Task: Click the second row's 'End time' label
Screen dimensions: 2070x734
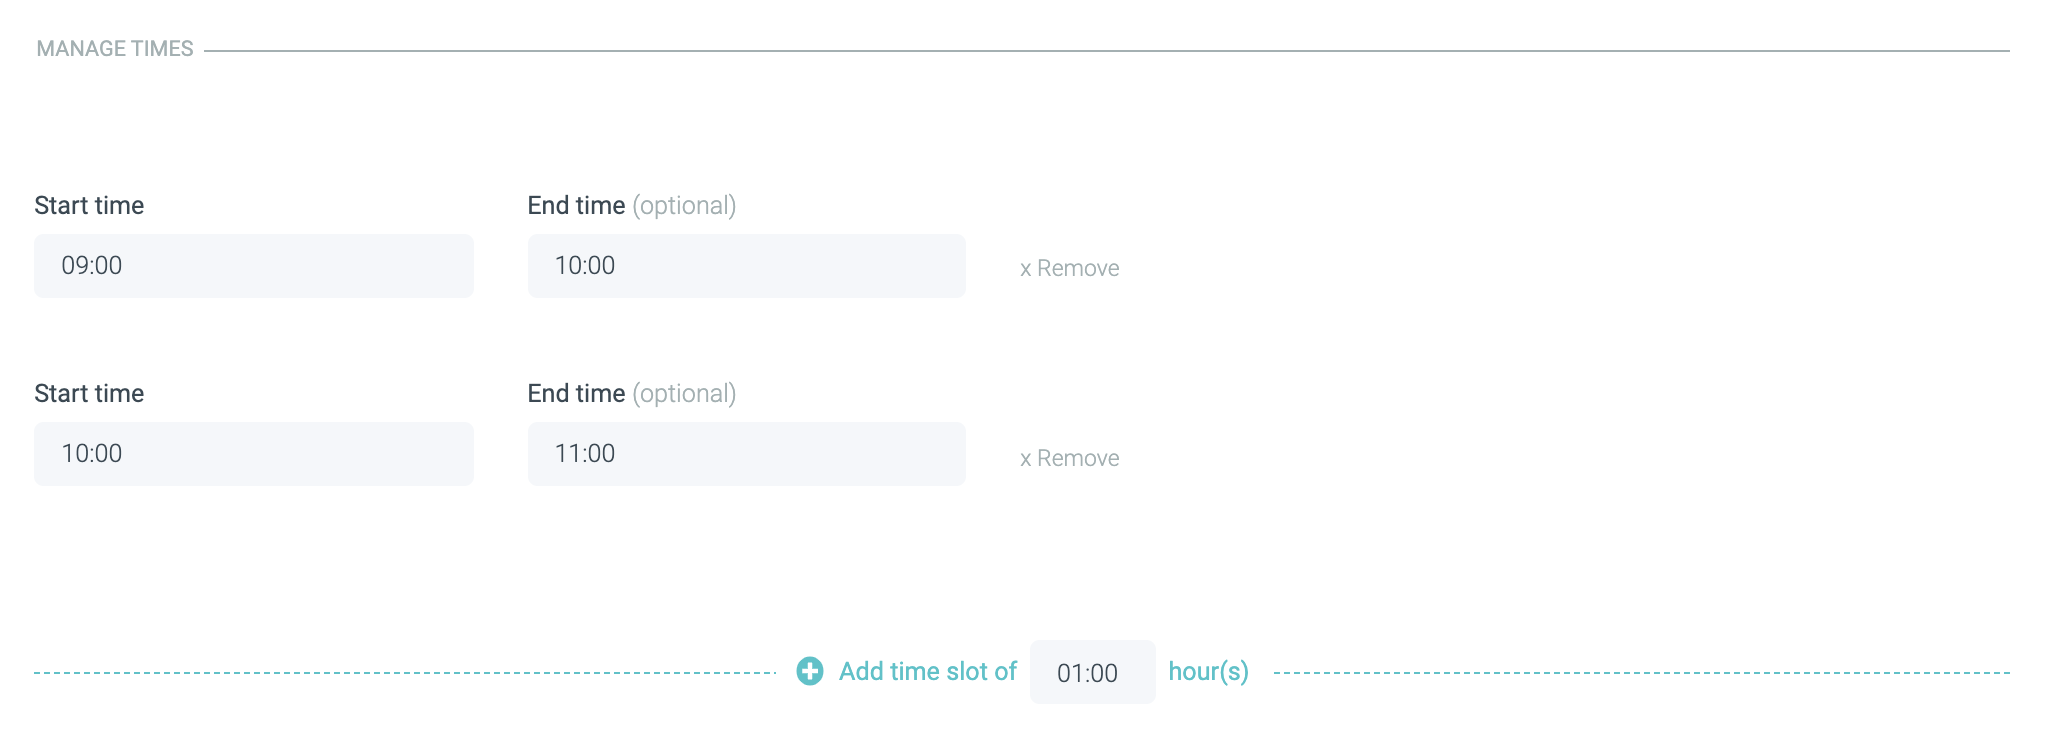Action: click(x=576, y=394)
